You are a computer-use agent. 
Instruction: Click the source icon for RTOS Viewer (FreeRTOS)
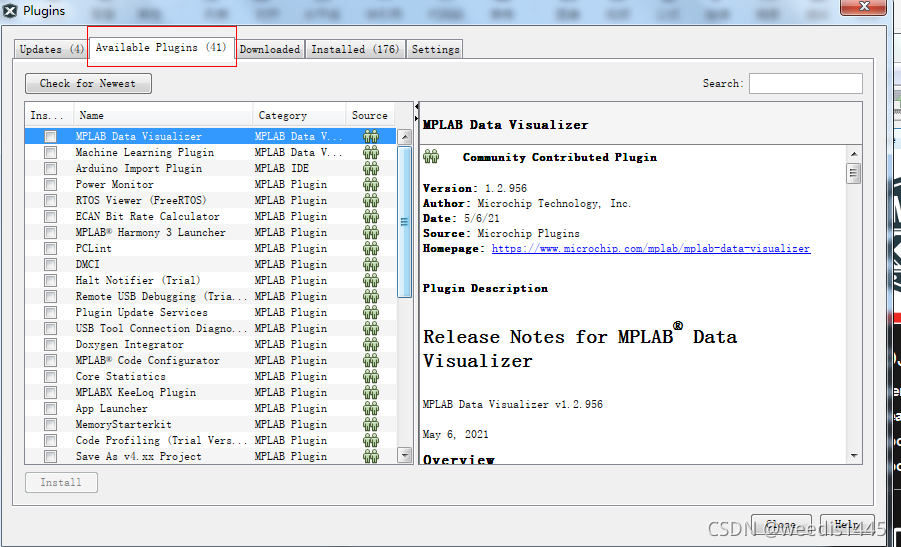point(371,201)
